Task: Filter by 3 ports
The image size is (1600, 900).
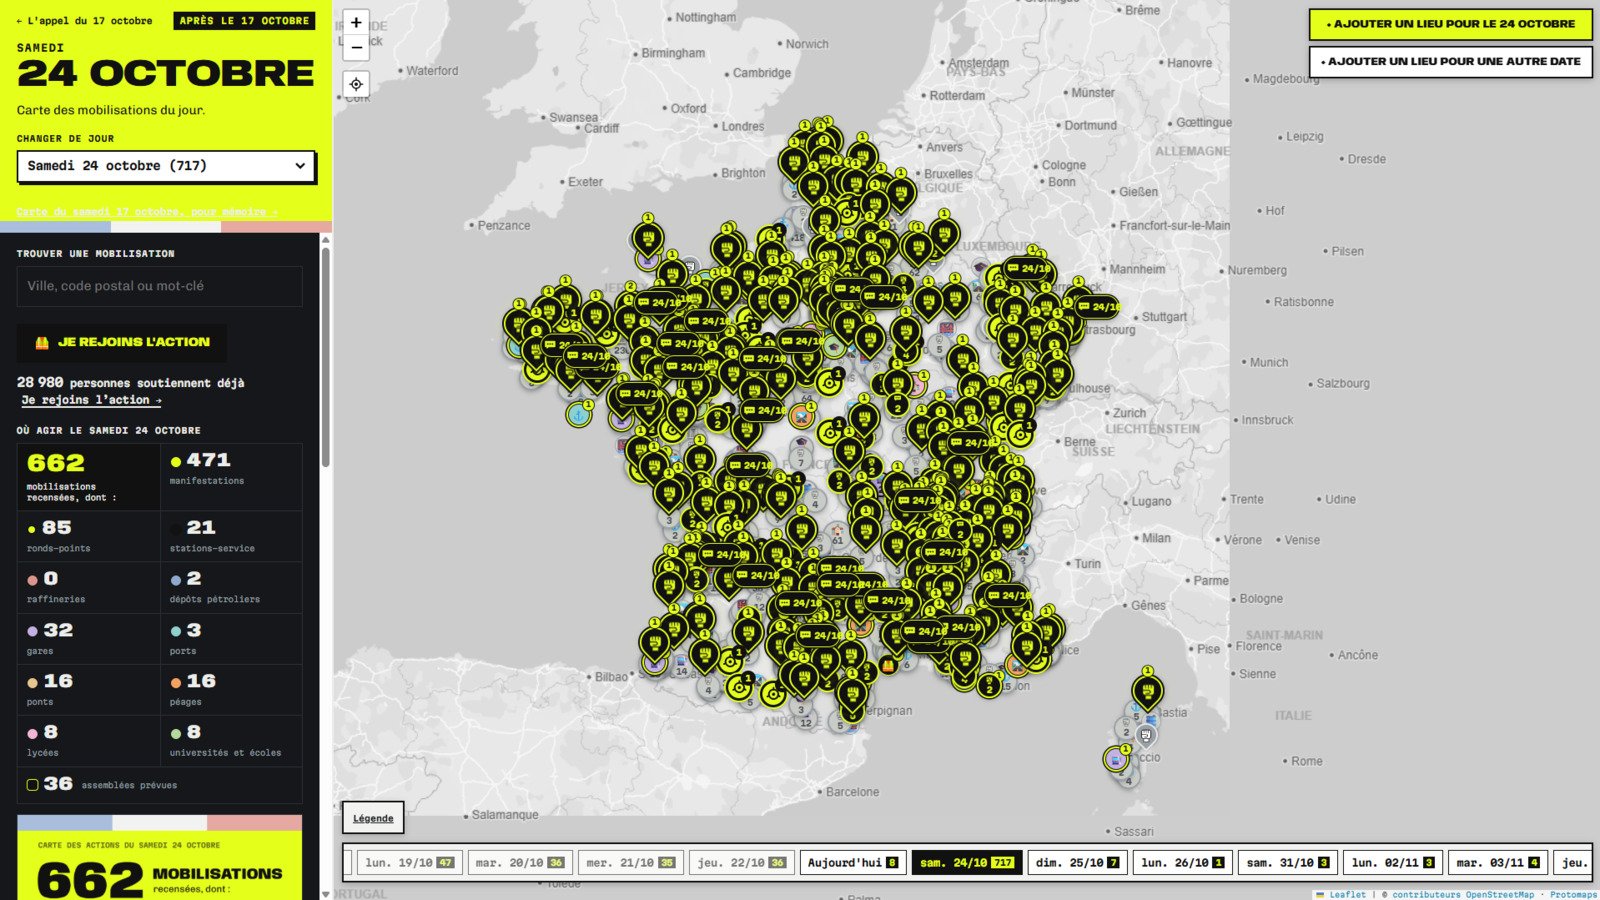Action: [x=231, y=639]
